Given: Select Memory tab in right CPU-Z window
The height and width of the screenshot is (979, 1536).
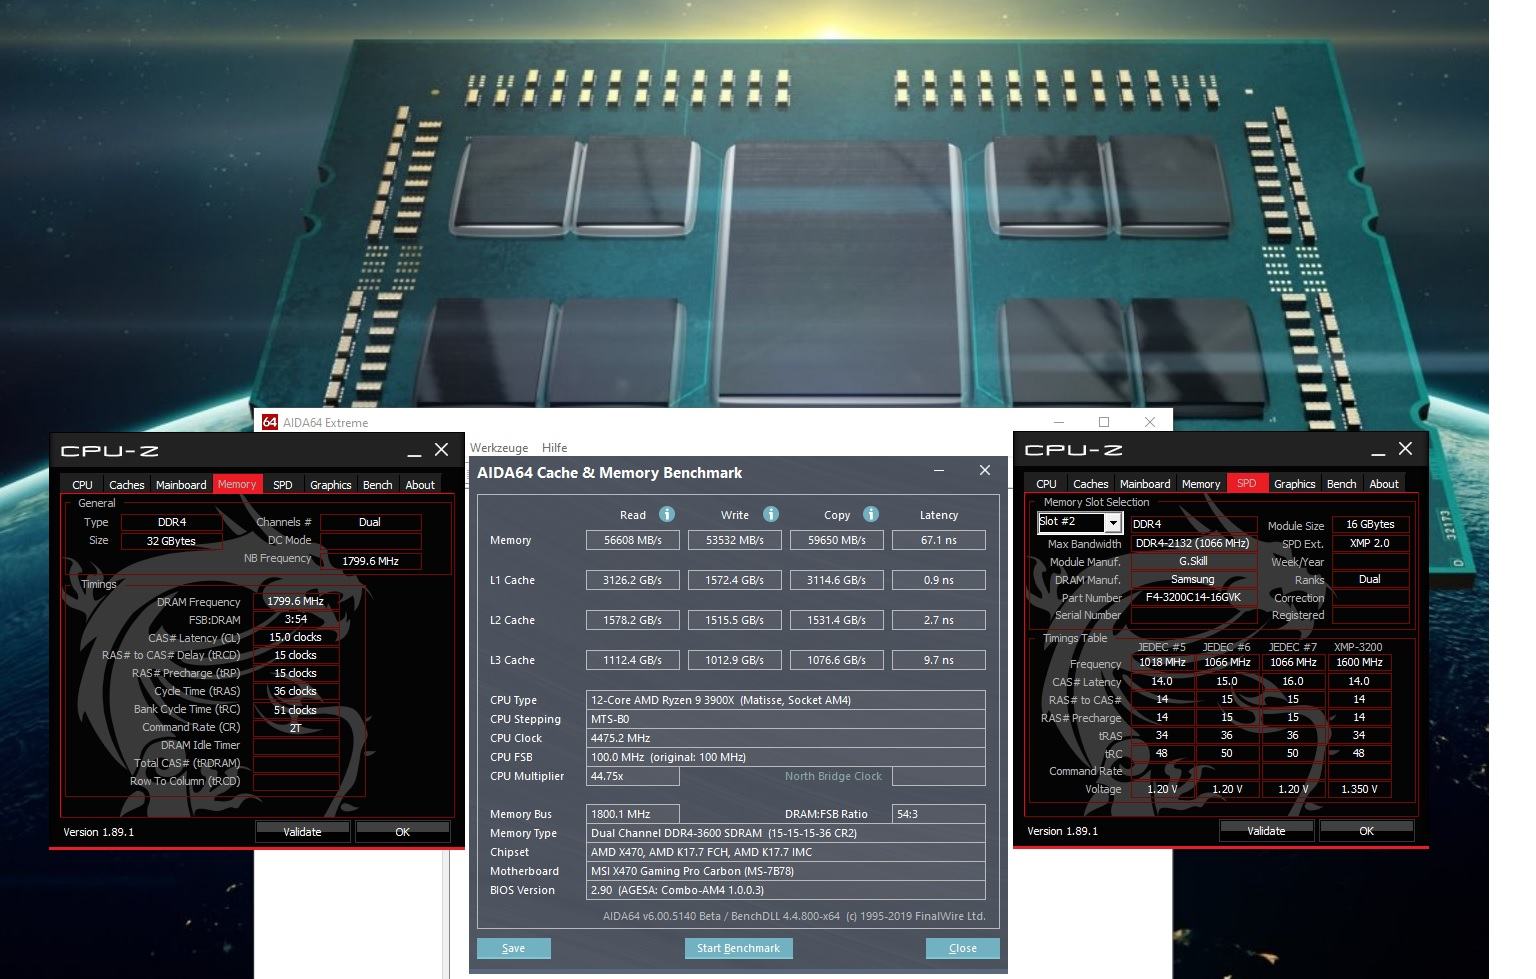Looking at the screenshot, I should pyautogui.click(x=1201, y=483).
